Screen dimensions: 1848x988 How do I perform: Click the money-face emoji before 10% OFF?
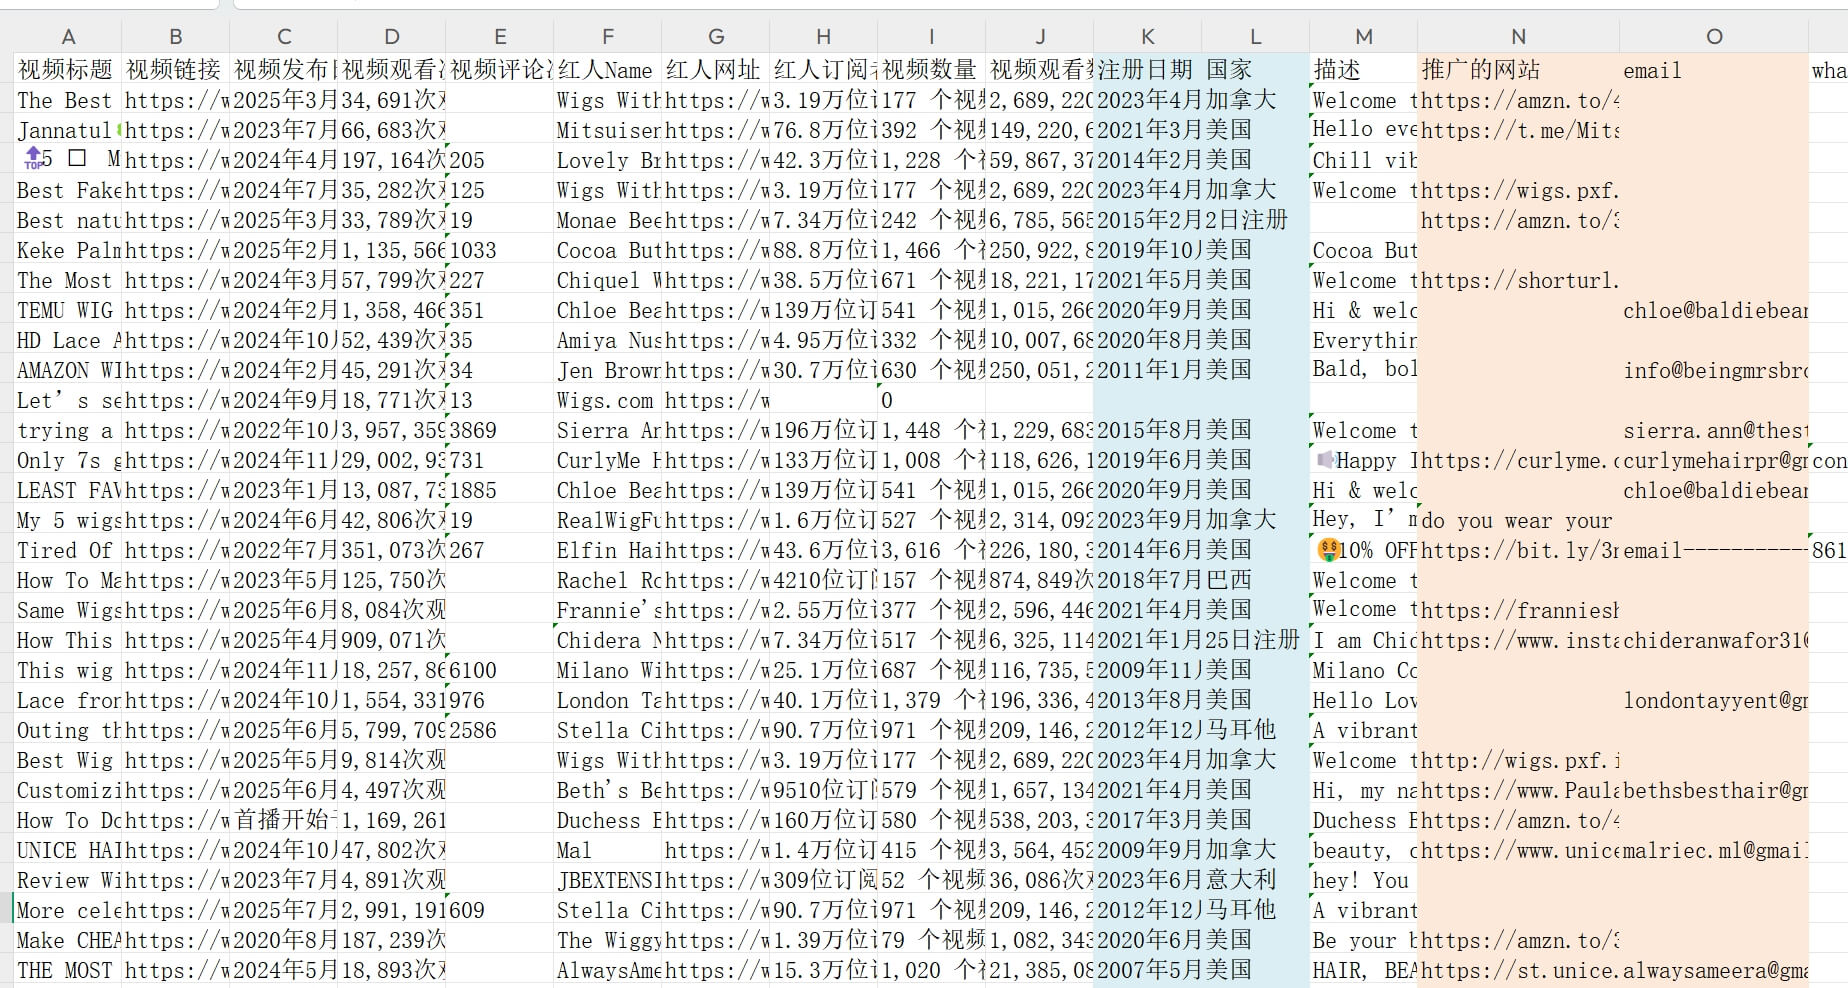pyautogui.click(x=1328, y=550)
